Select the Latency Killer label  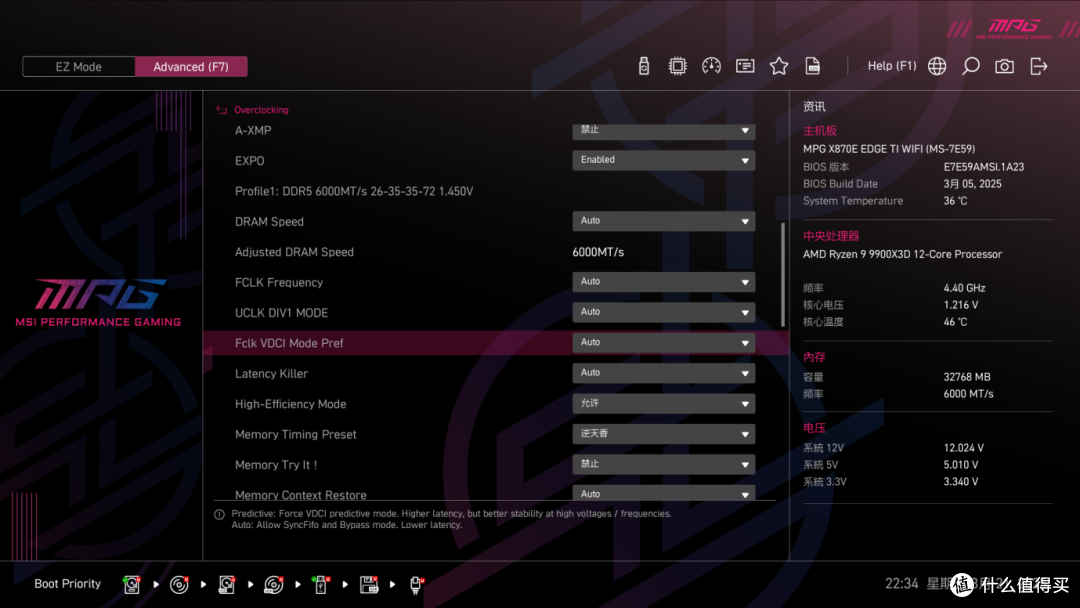271,373
